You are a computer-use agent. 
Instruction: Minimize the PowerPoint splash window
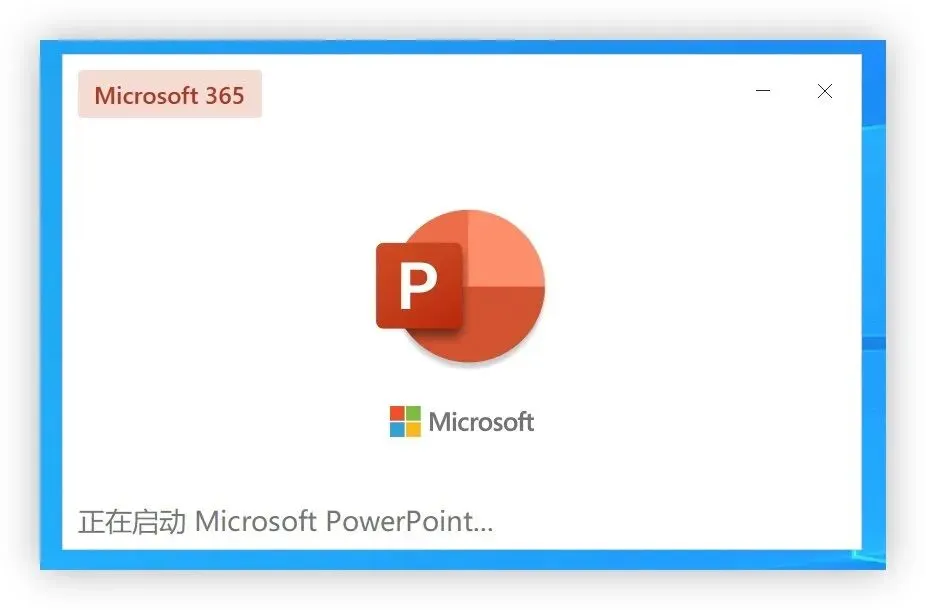click(x=763, y=91)
